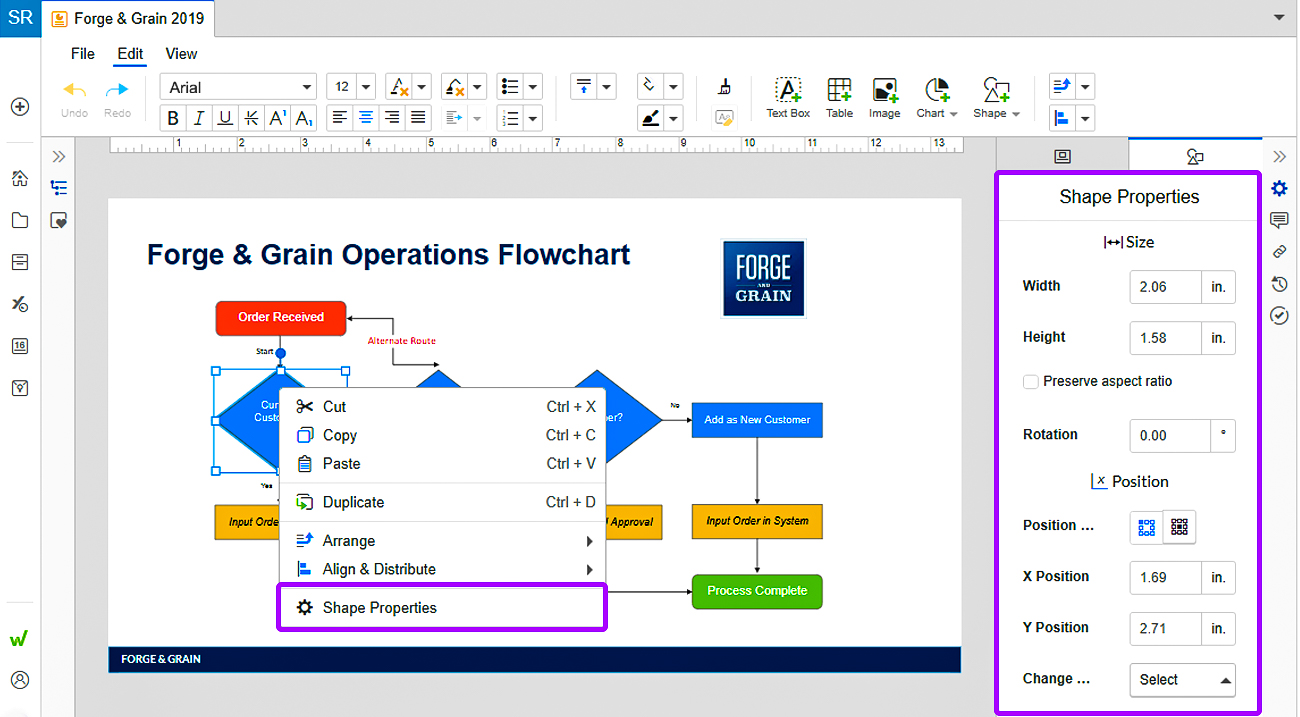Open the comments icon in right rail
This screenshot has width=1300, height=717.
pyautogui.click(x=1279, y=220)
